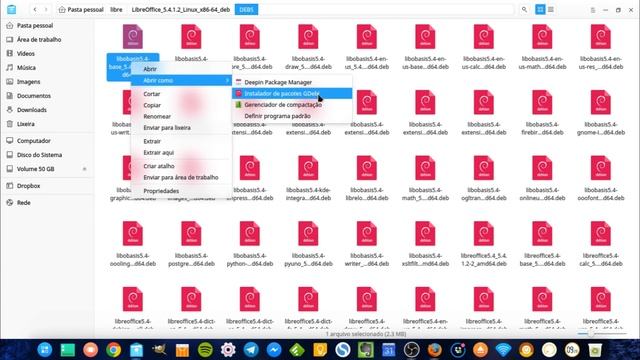Open Área de trabalho in sidebar
Image resolution: width=640 pixels, height=360 pixels.
coord(39,40)
